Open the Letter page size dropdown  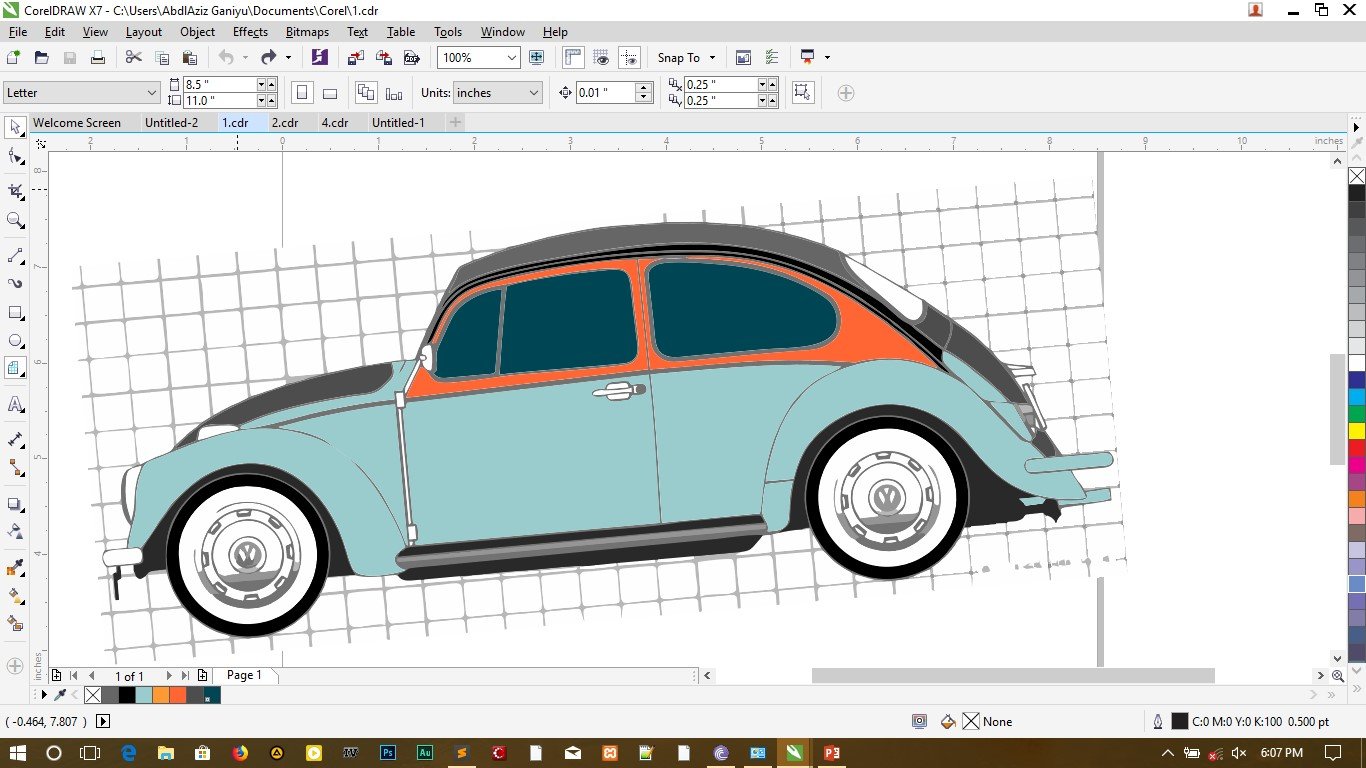152,93
